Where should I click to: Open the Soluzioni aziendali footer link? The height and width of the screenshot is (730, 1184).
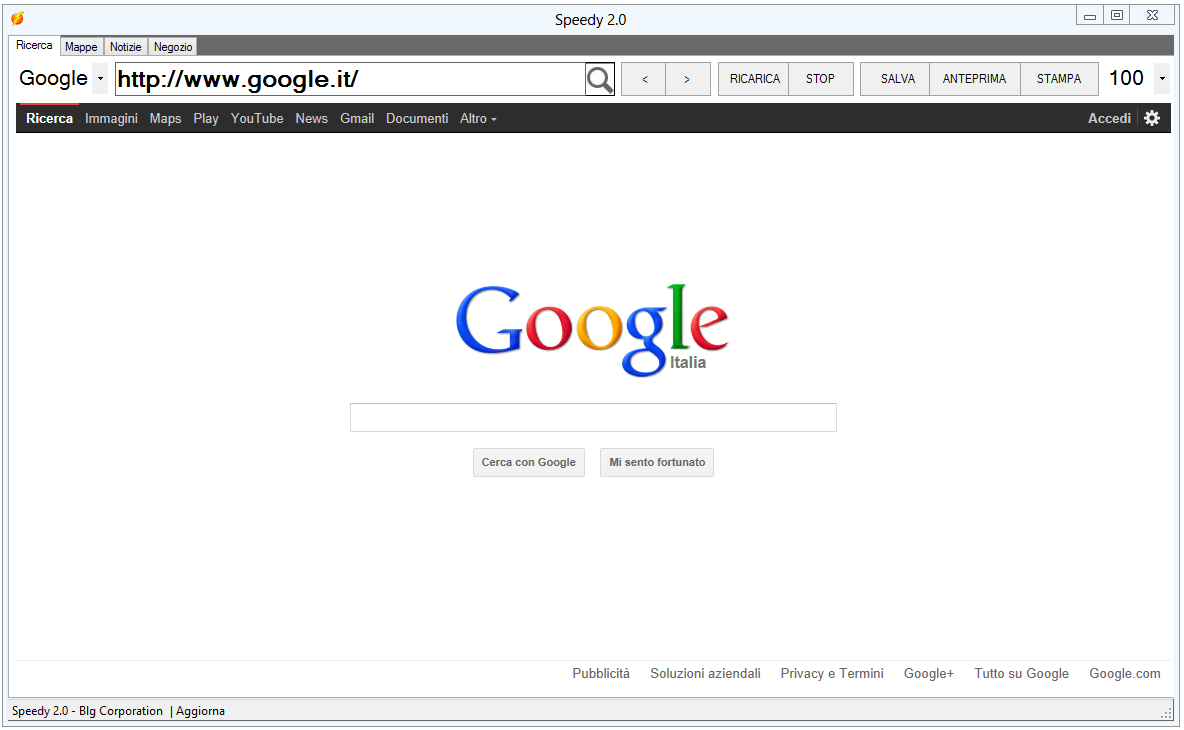[x=705, y=673]
